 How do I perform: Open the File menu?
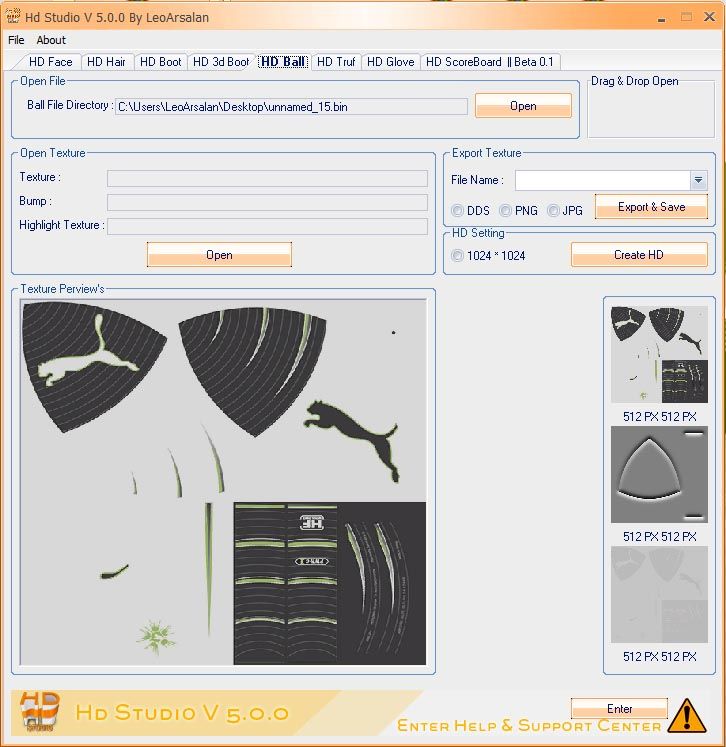point(16,40)
